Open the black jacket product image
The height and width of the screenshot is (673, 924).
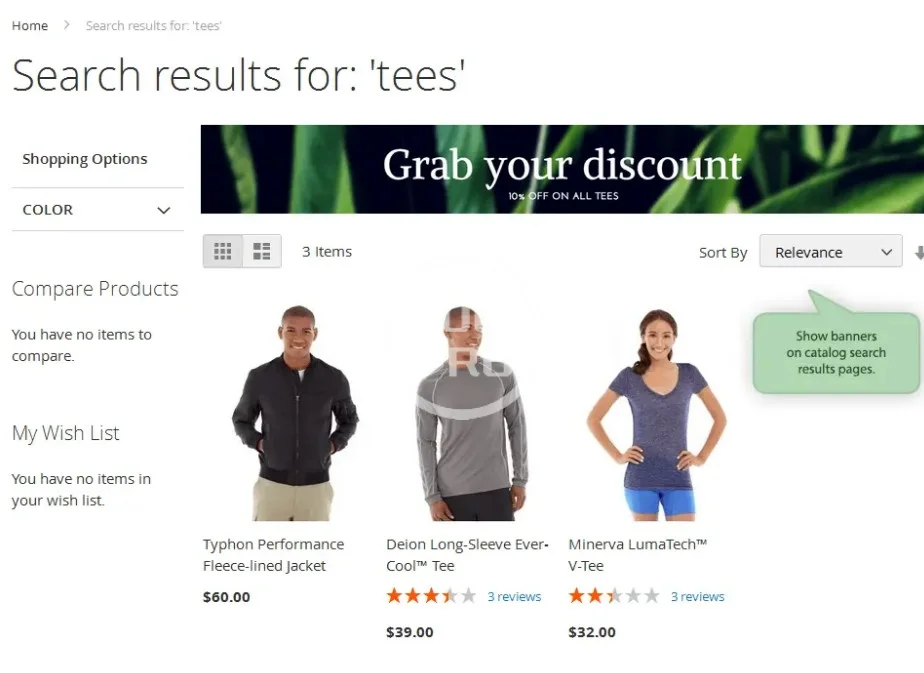coord(295,413)
